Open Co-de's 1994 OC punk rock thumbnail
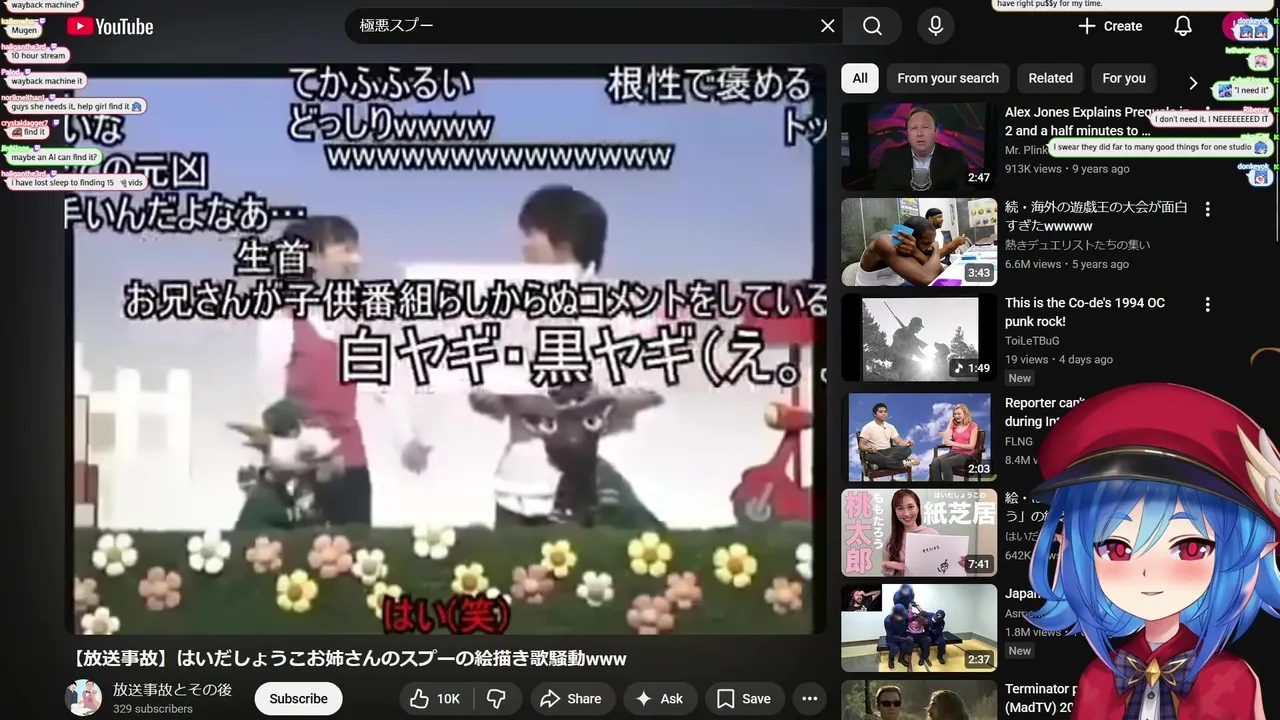Screen dimensions: 1280x720 919,337
